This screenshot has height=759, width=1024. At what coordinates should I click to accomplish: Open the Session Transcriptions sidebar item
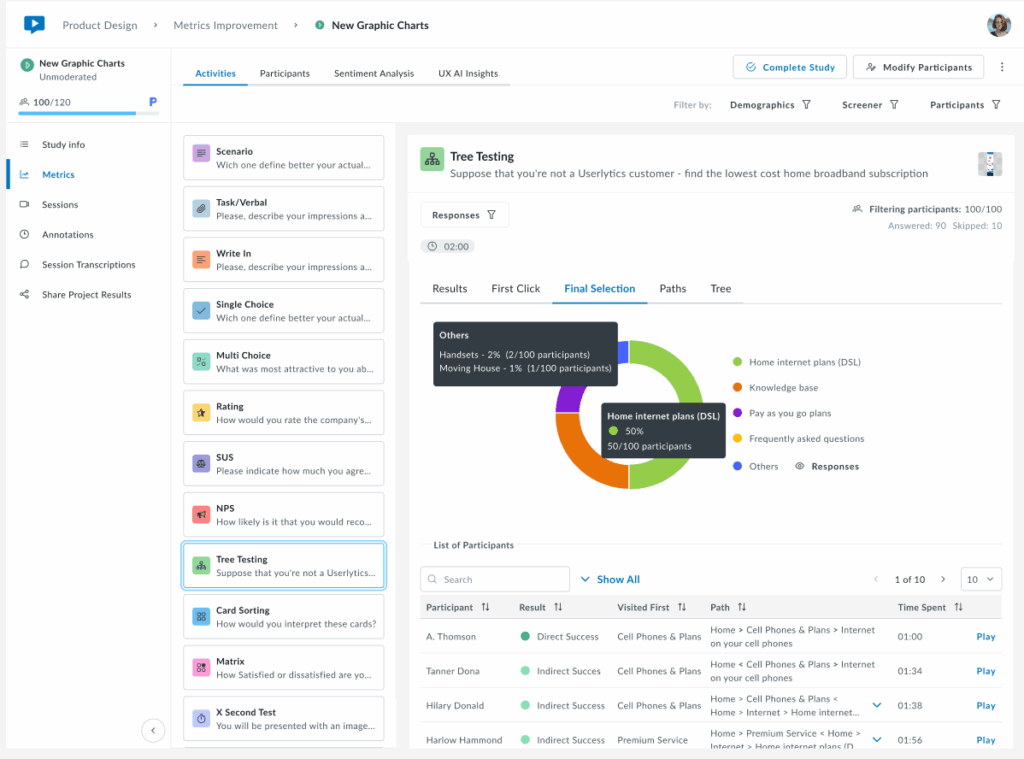(88, 265)
